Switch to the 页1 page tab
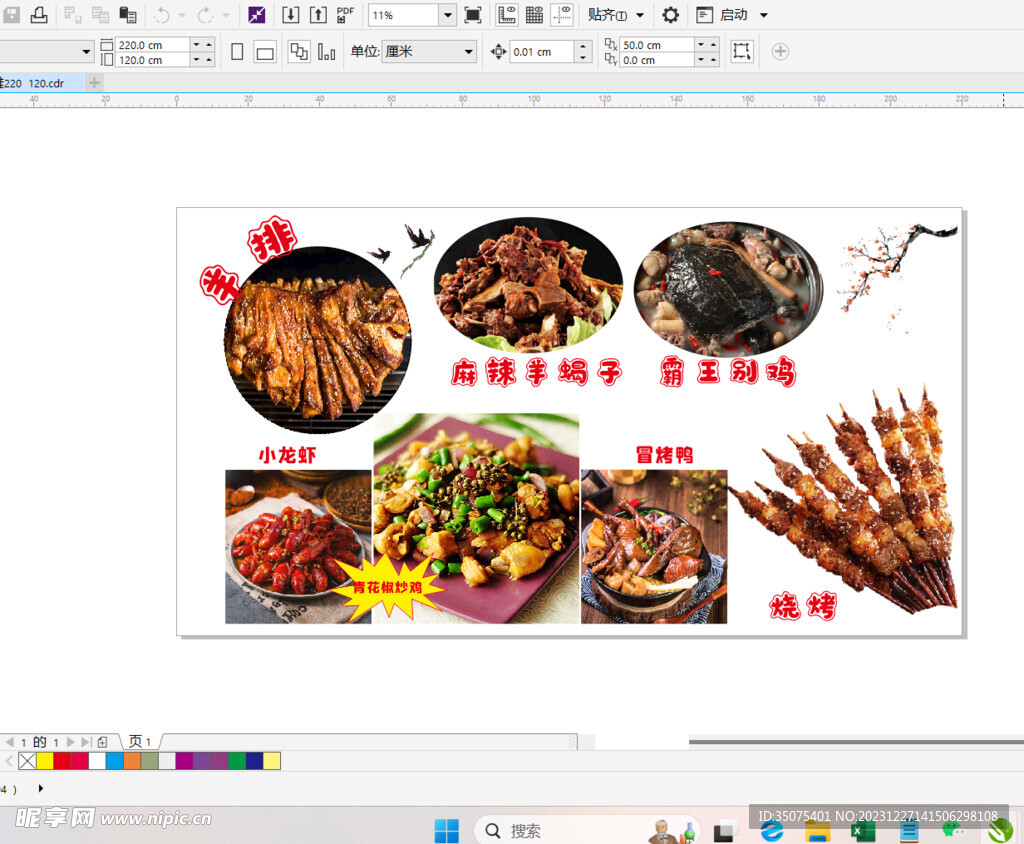Screen dimensions: 1024x844 (140, 742)
